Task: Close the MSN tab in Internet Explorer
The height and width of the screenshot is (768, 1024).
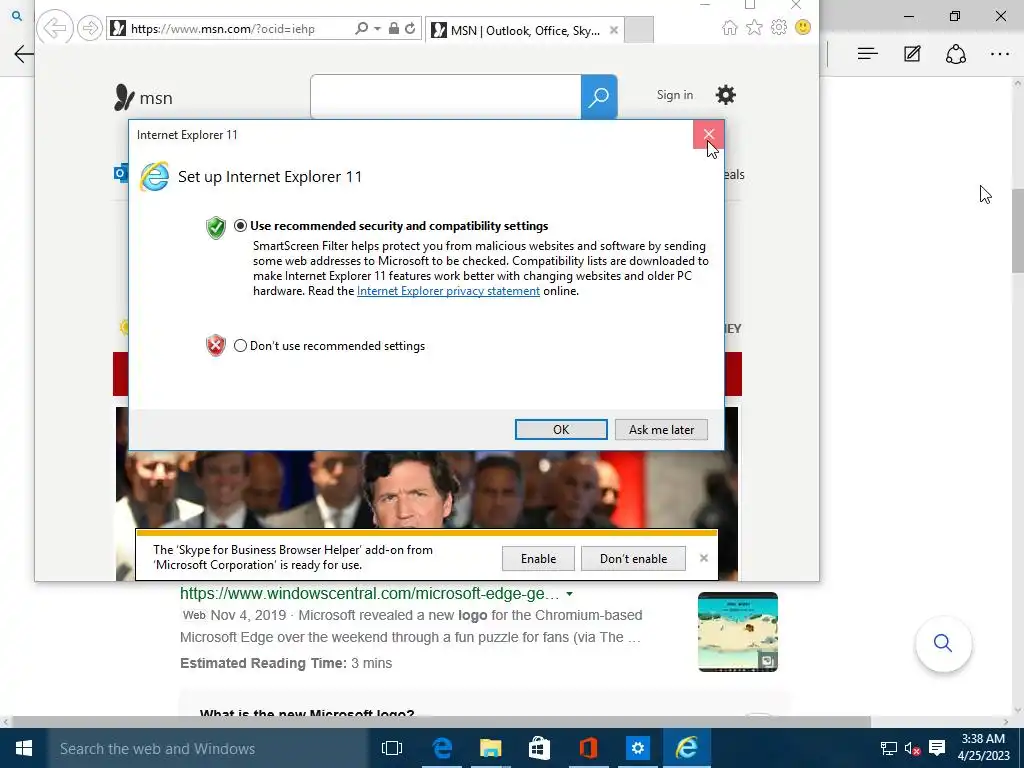Action: (614, 30)
